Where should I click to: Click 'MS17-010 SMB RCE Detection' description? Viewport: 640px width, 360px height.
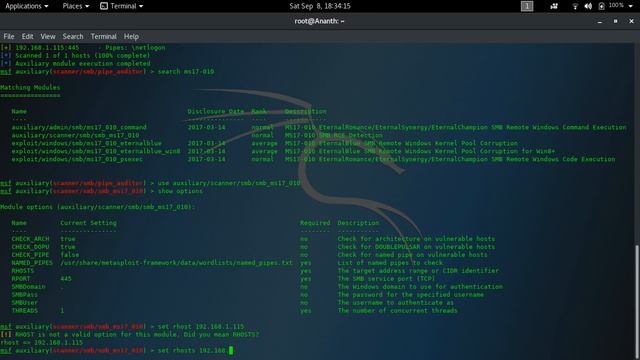333,135
